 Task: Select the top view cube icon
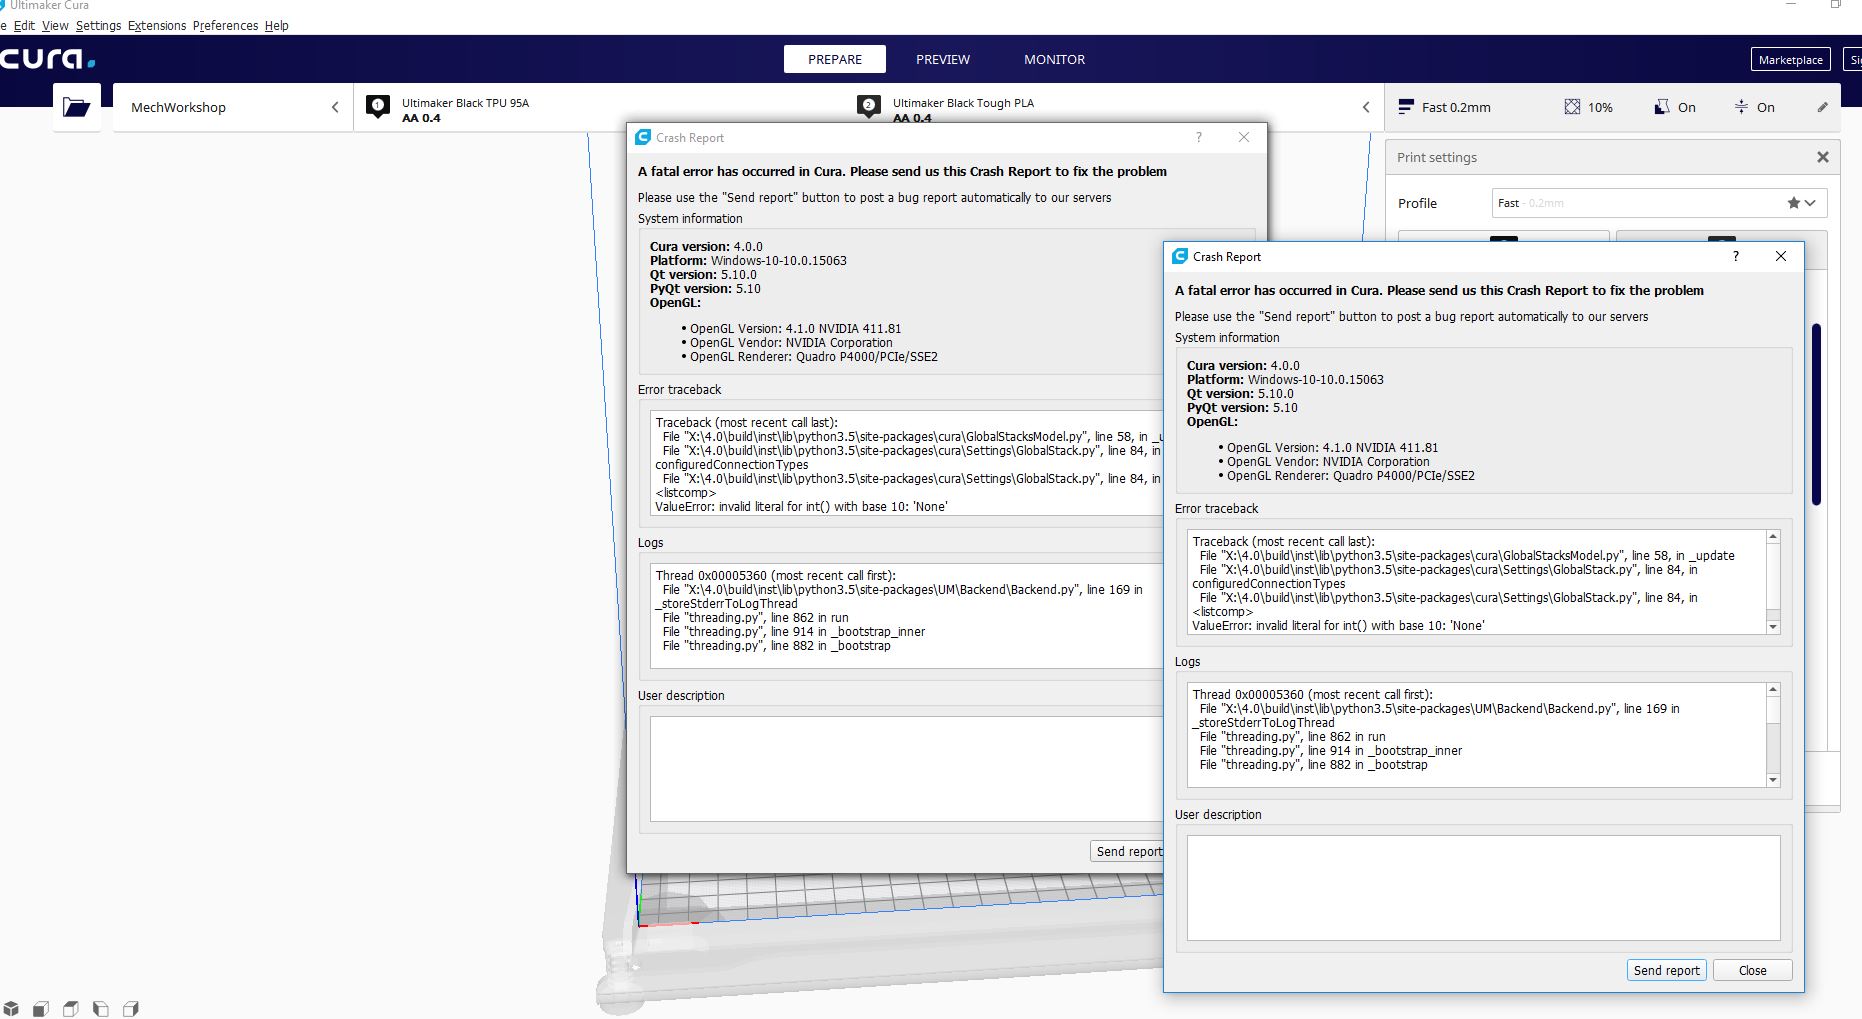tap(70, 1008)
